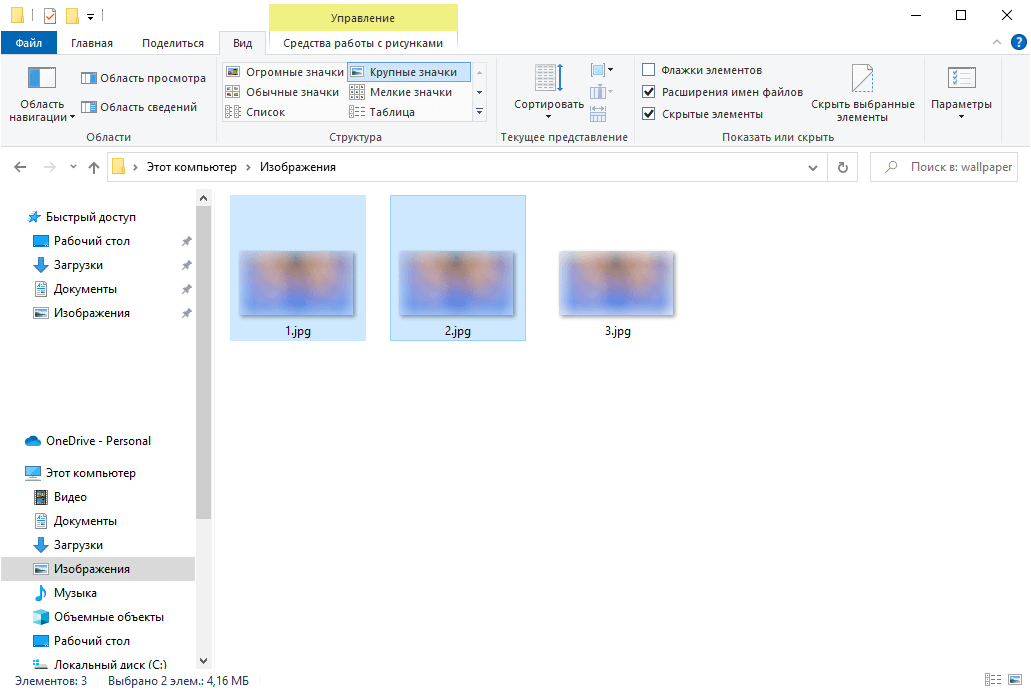Click the refresh icon in address bar

pyautogui.click(x=843, y=168)
